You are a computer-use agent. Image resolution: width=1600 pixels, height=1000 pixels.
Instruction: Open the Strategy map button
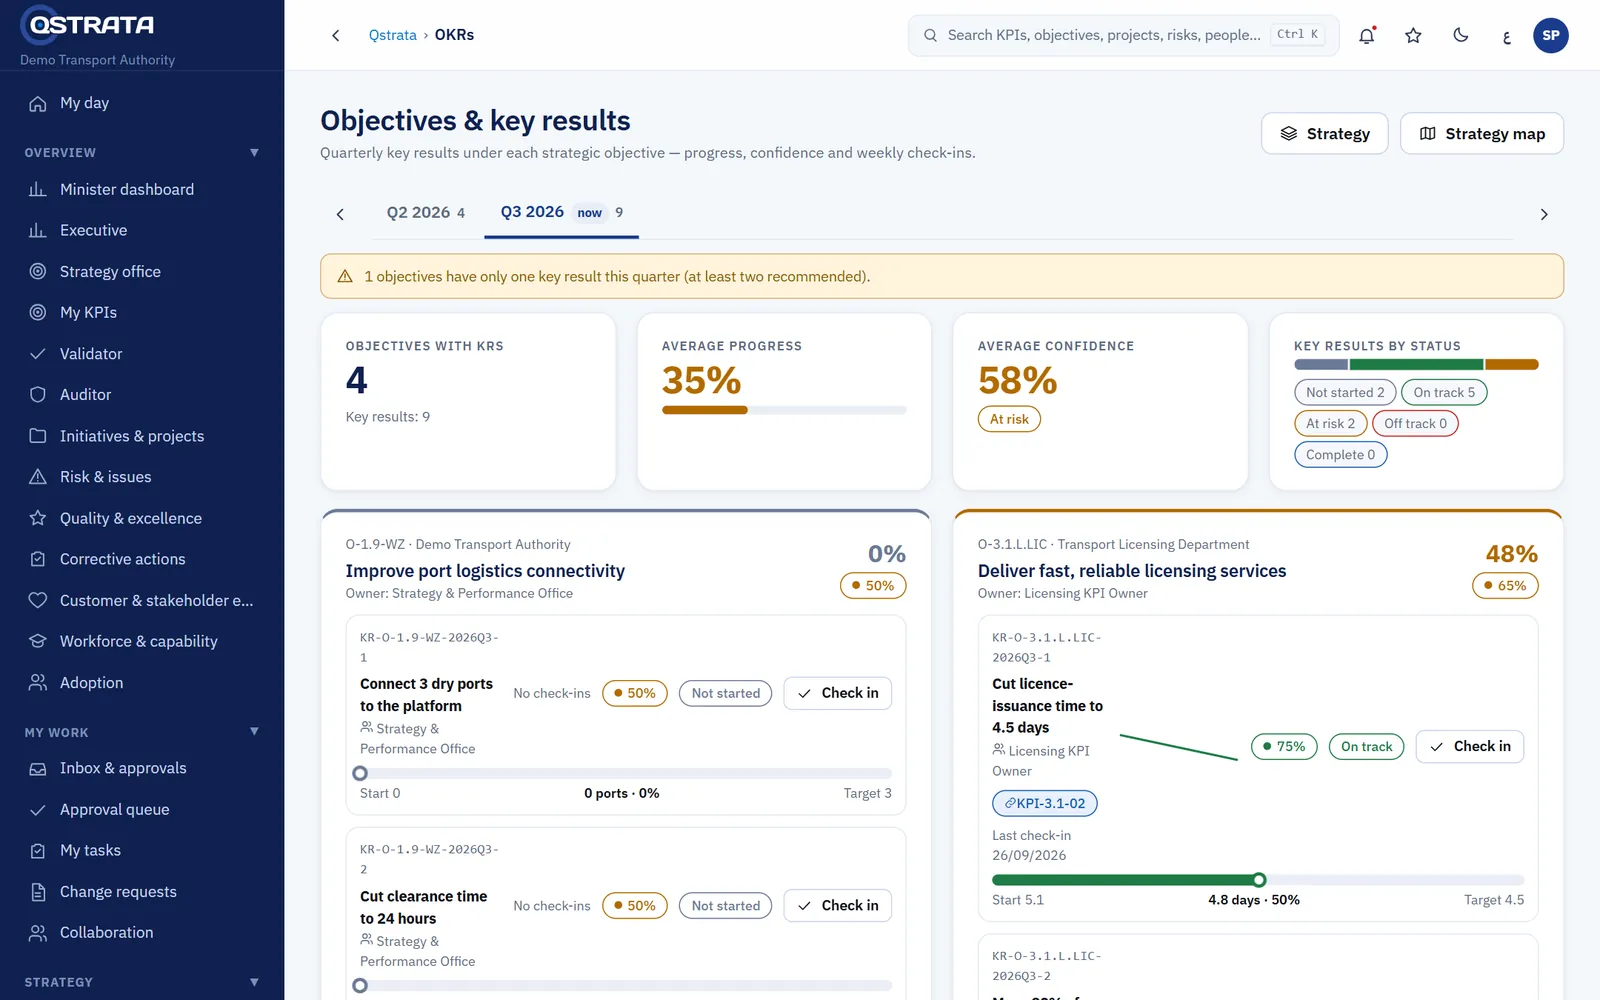[x=1482, y=134]
